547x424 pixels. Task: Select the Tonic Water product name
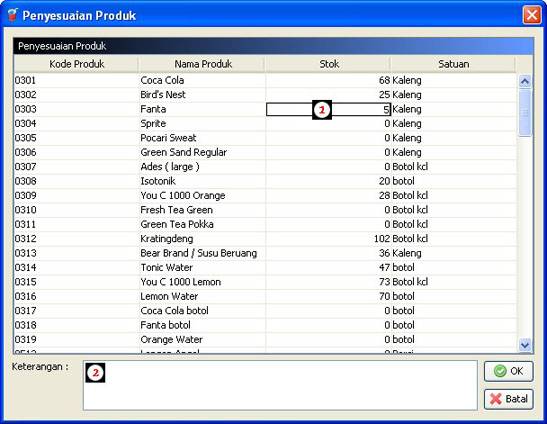click(166, 268)
